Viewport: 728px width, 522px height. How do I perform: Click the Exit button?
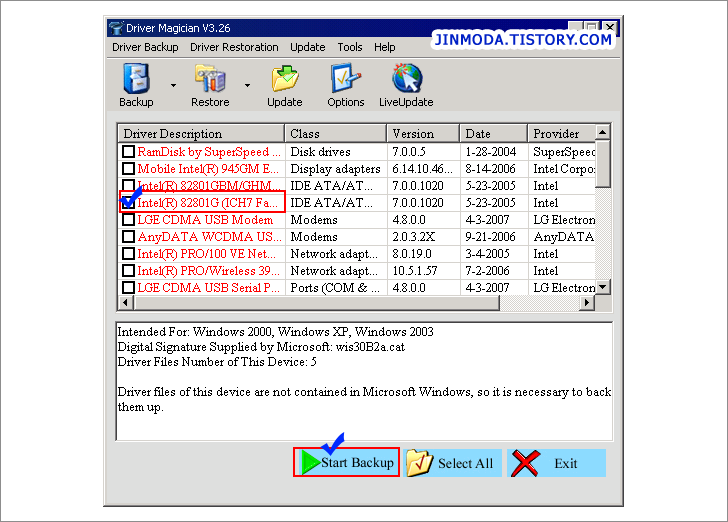(x=557, y=463)
